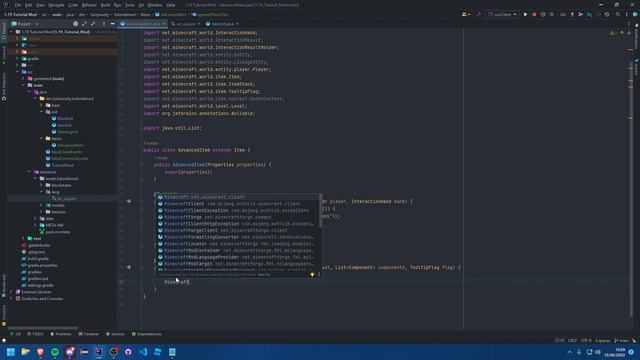Hide the Project tool window
This screenshot has height=360, width=640.
pyautogui.click(x=113, y=24)
